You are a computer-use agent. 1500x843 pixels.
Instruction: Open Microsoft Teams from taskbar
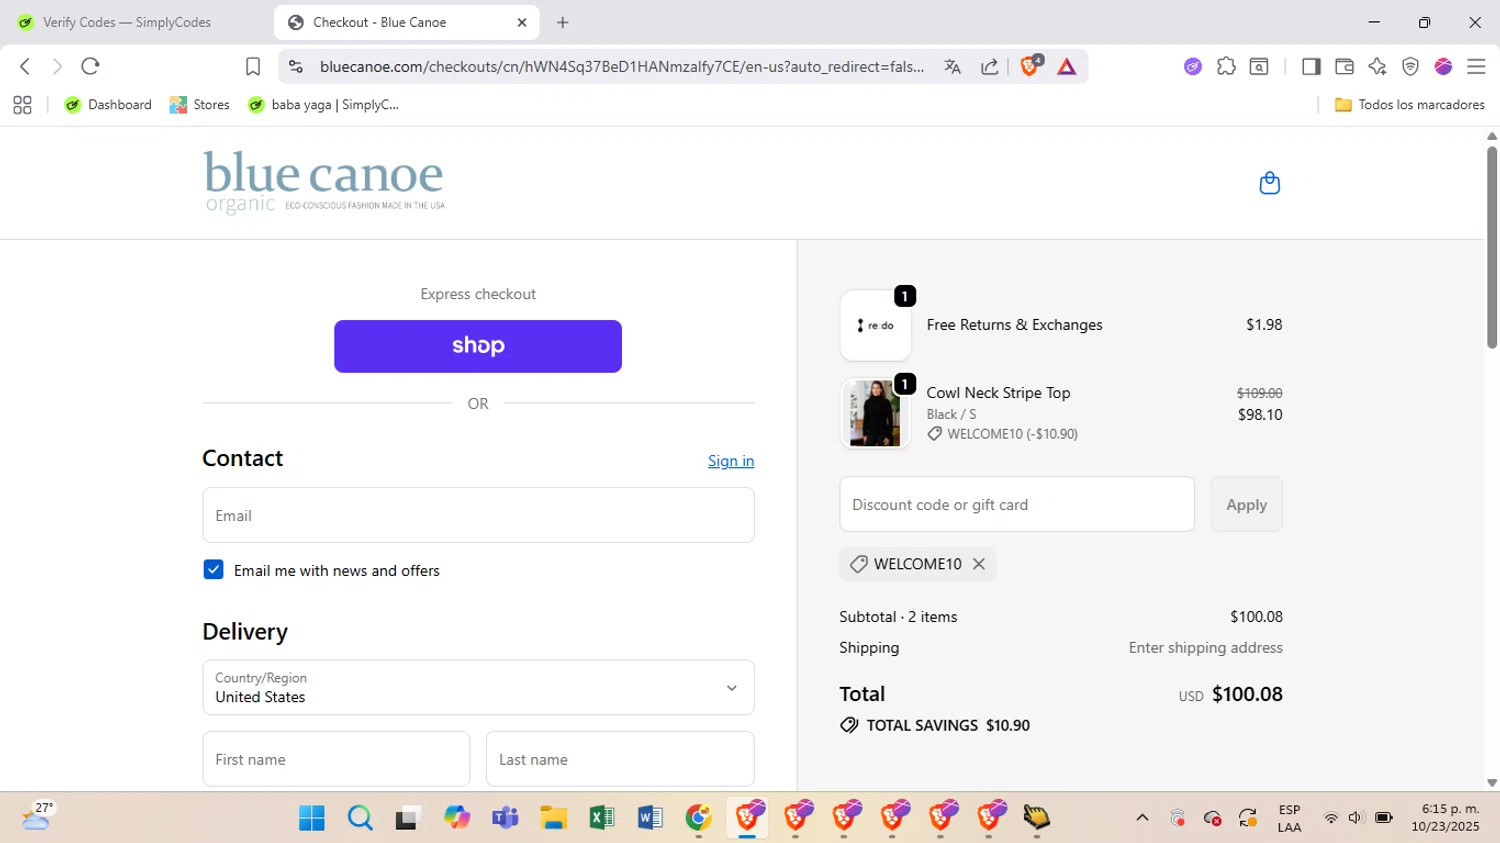pos(505,818)
